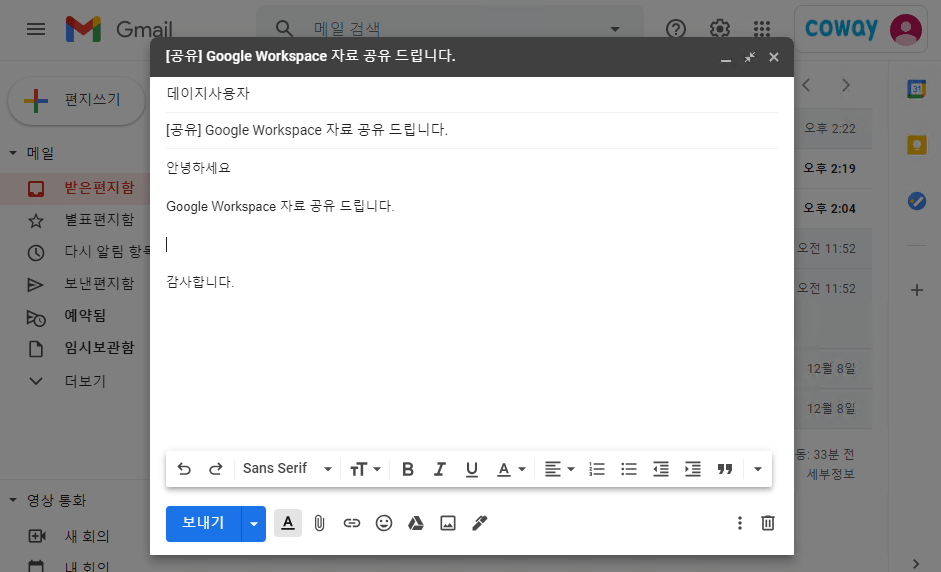Image resolution: width=941 pixels, height=572 pixels.
Task: Open the Sans Serif font dropdown
Action: coord(287,469)
